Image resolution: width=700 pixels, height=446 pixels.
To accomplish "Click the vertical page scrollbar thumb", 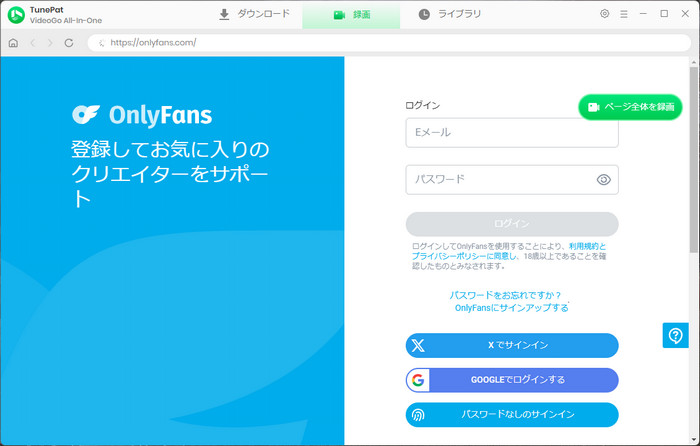I will coord(693,159).
